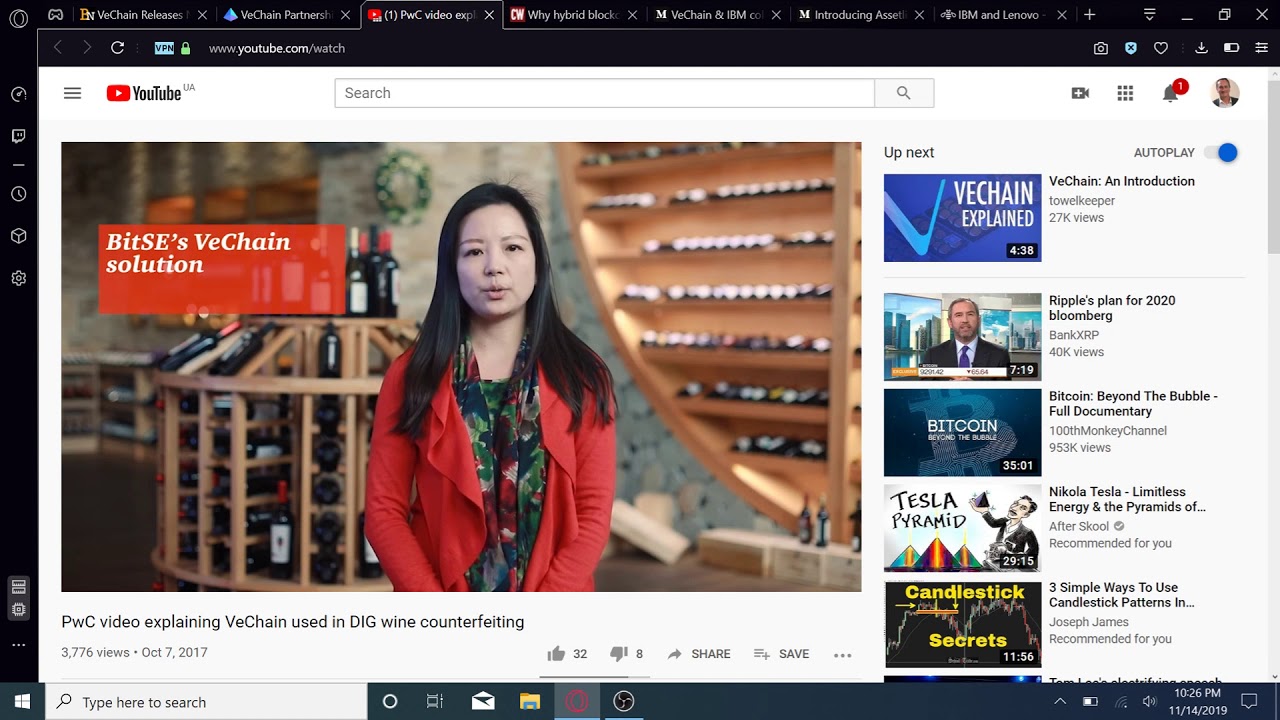Open the VeChain Explained video thumbnail
Screen dimensions: 1280x720
[x=962, y=218]
